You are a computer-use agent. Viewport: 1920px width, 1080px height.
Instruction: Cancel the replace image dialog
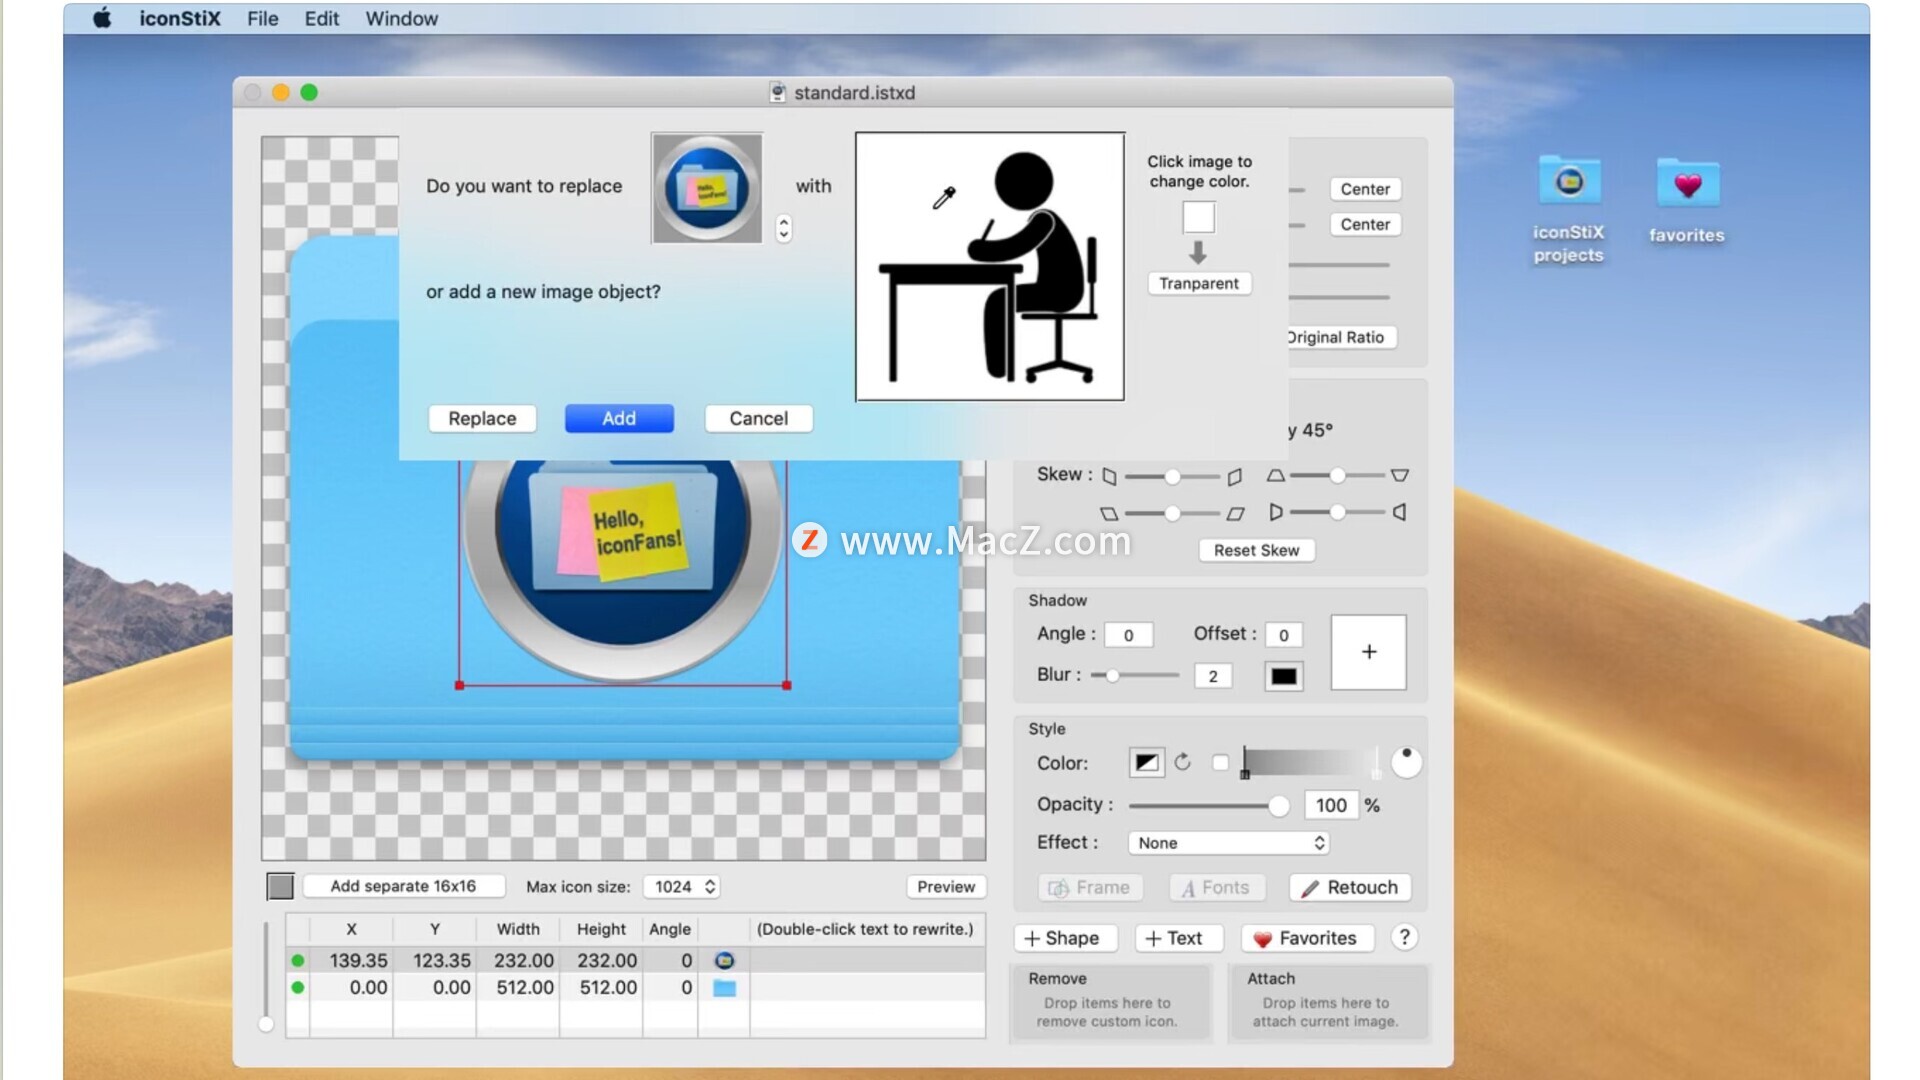758,418
